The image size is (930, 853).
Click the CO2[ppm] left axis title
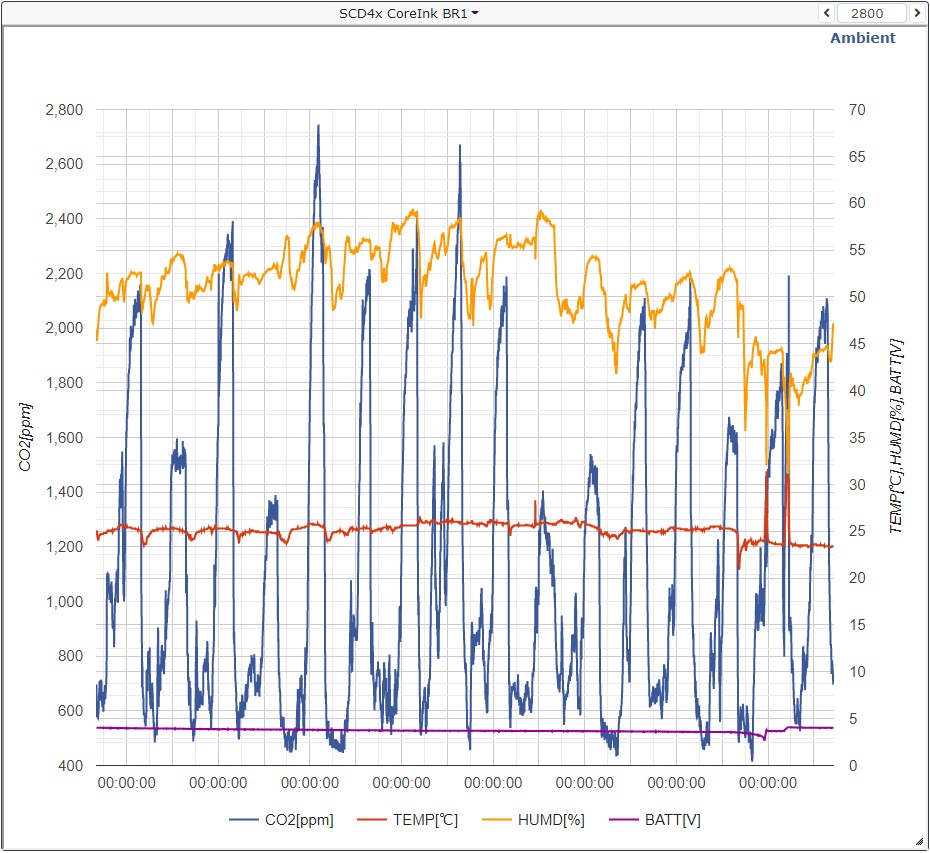click(x=25, y=437)
